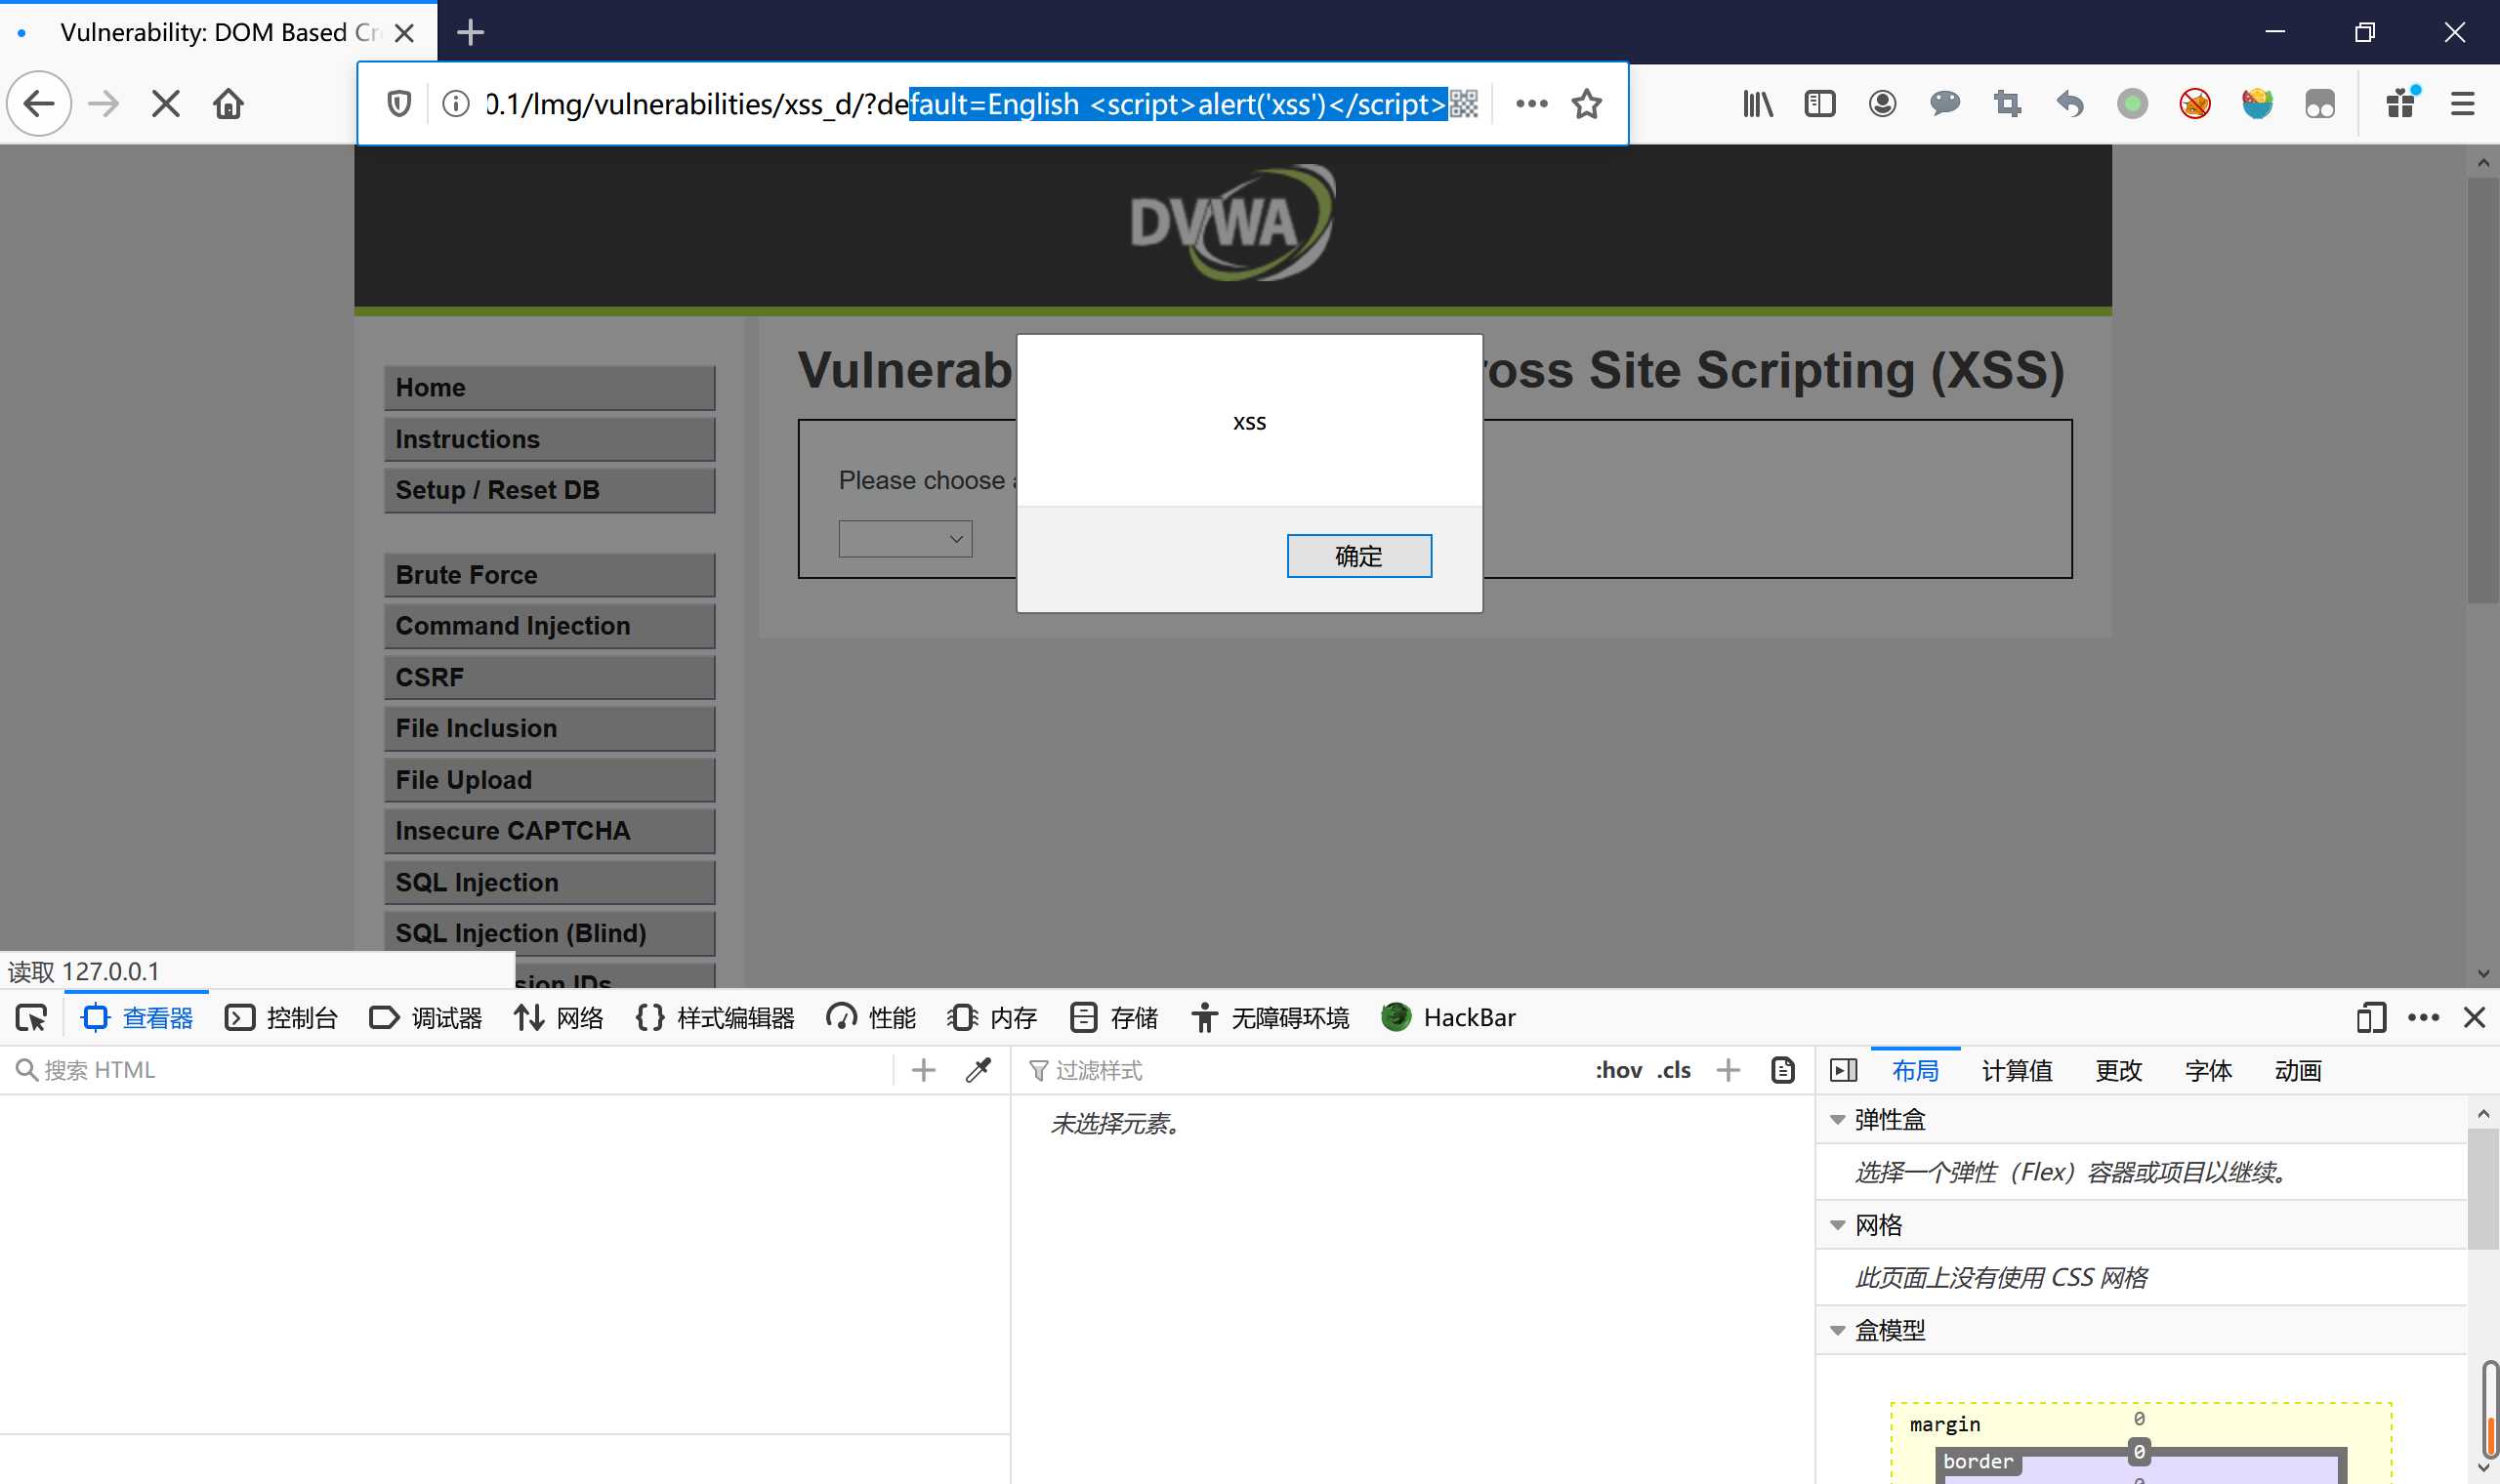Close the developer tools panel
This screenshot has height=1484, width=2500.
coord(2474,1018)
